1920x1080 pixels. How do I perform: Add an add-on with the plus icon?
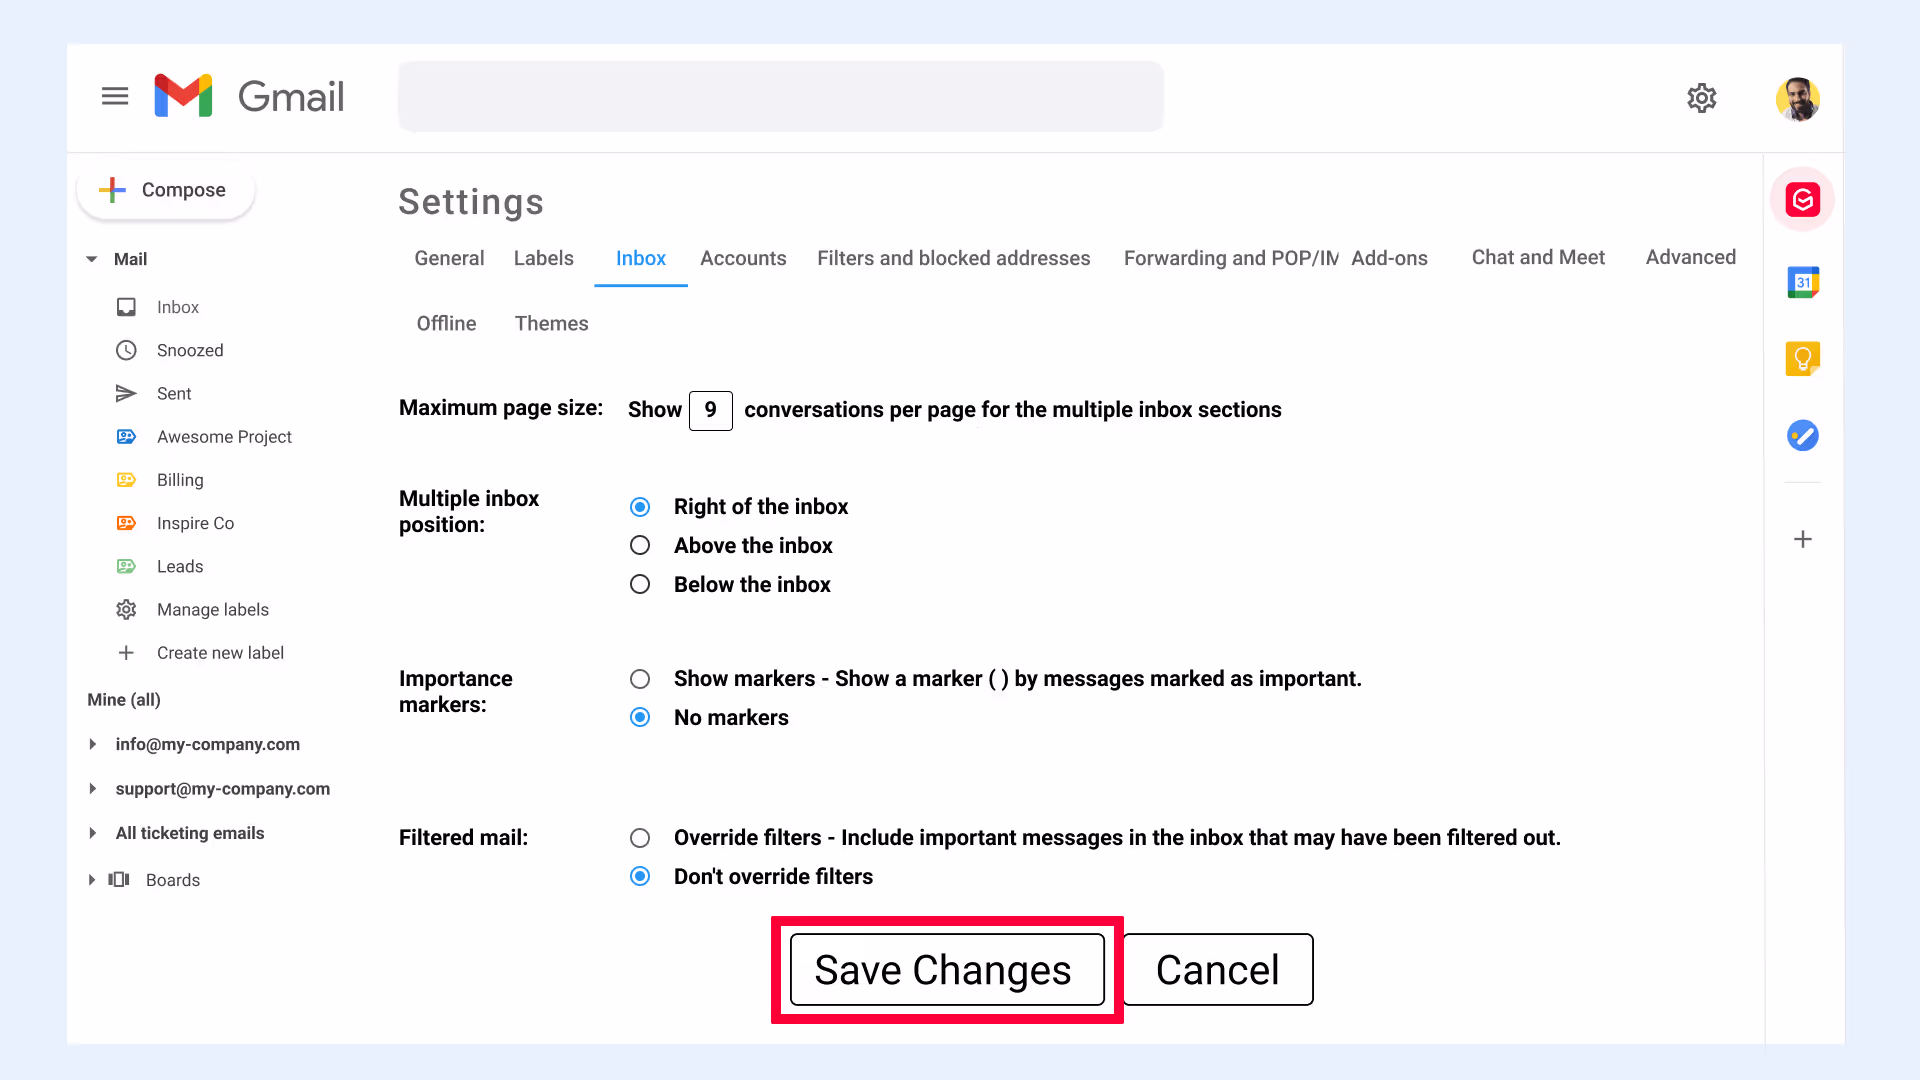click(x=1802, y=539)
